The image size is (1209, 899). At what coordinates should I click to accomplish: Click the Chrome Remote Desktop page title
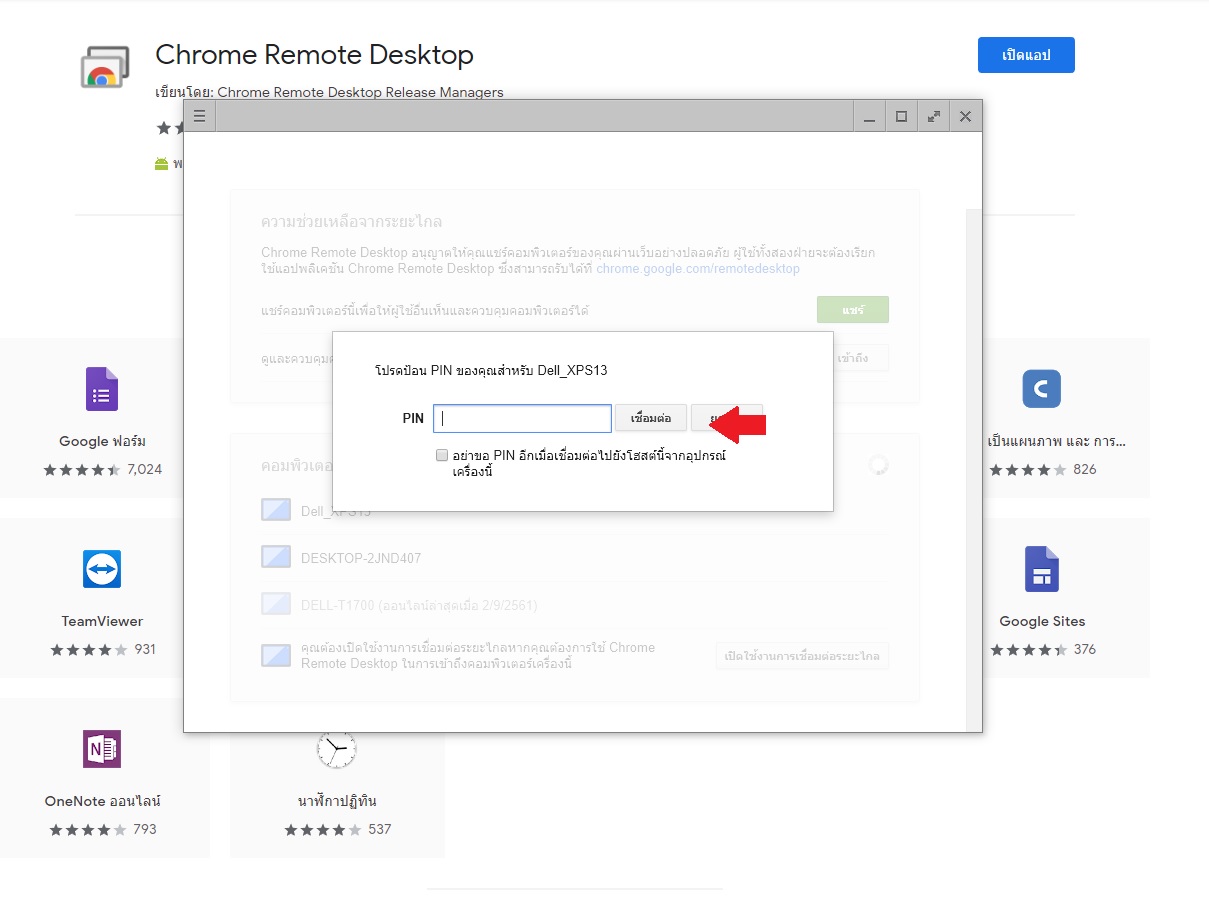(x=314, y=54)
